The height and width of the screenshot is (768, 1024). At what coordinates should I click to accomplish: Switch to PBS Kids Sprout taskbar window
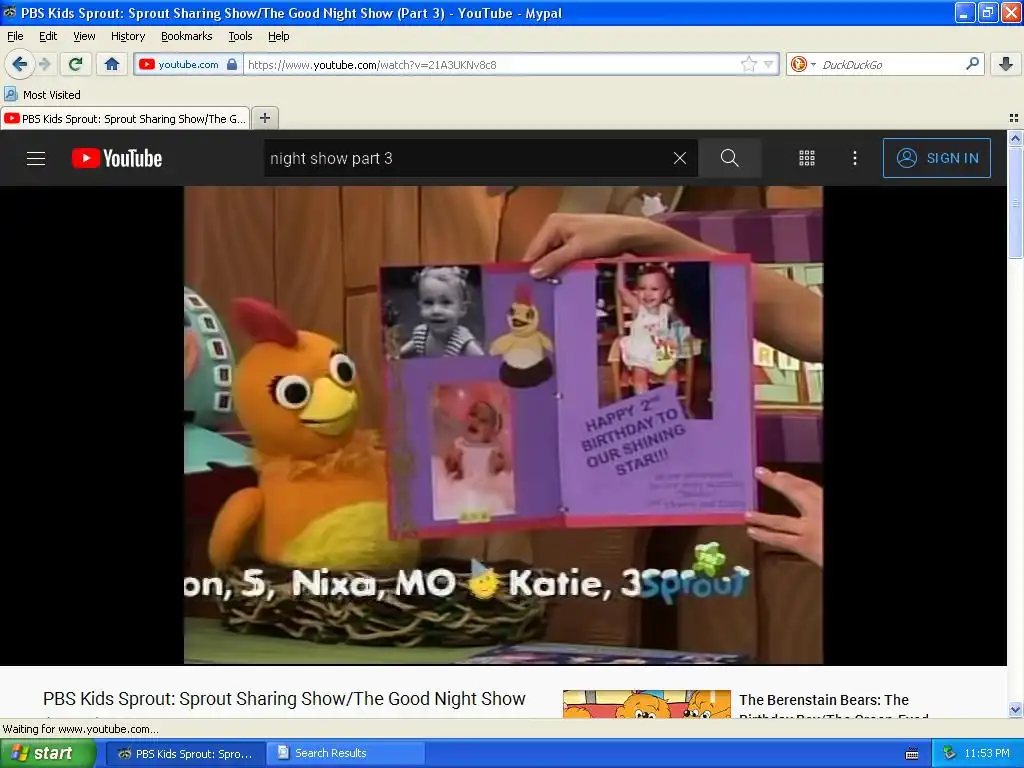185,753
